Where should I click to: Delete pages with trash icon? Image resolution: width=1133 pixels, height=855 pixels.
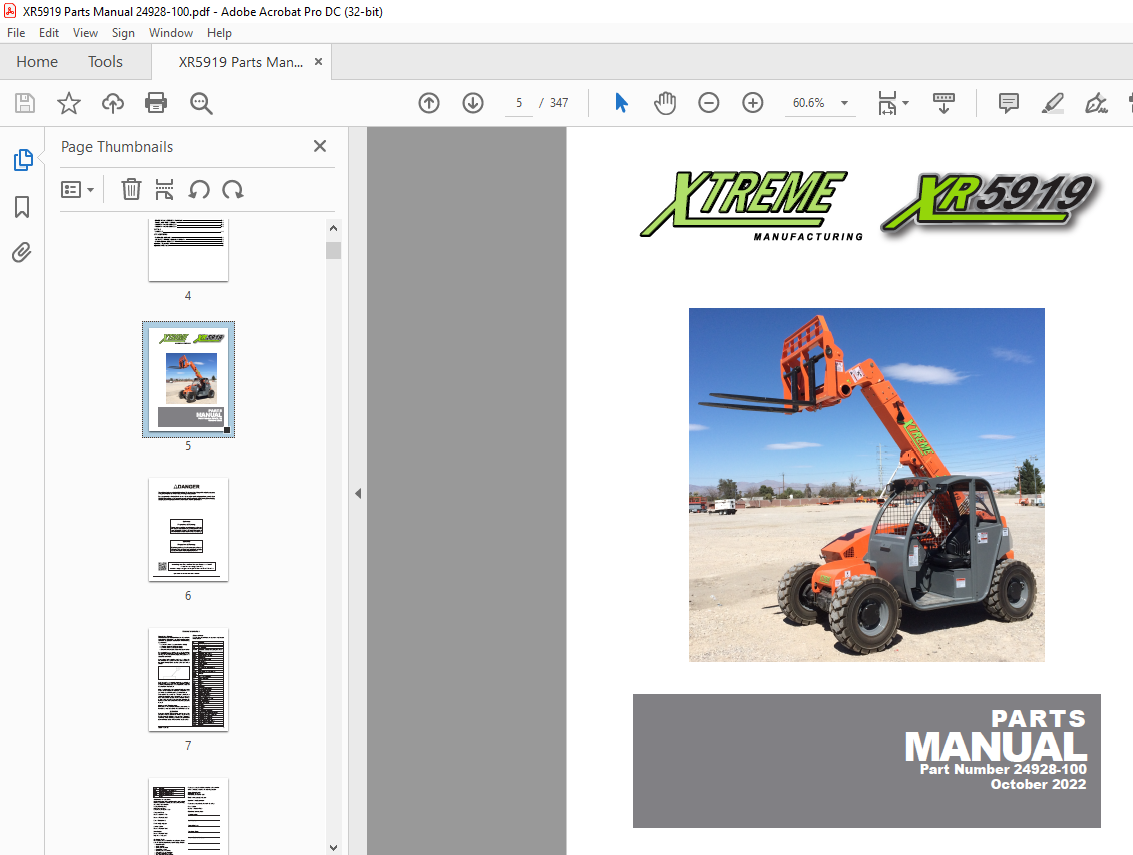click(131, 189)
